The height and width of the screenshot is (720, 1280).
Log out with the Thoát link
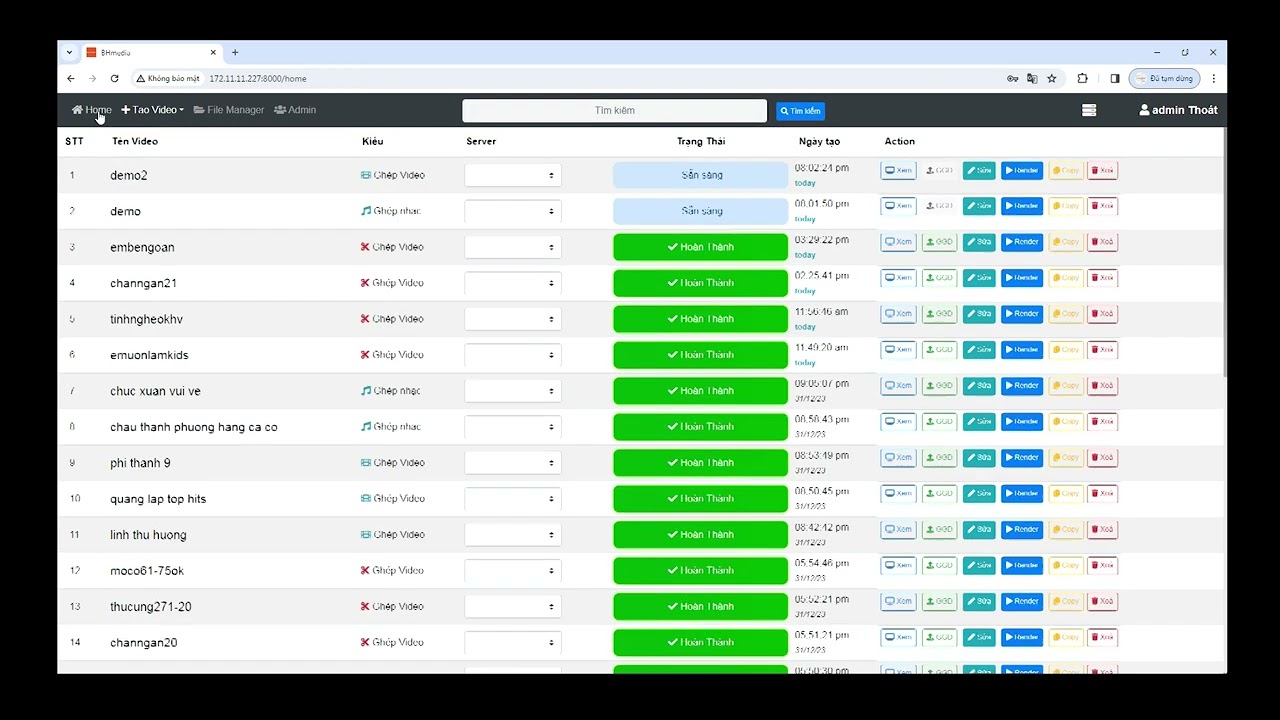tap(1203, 110)
